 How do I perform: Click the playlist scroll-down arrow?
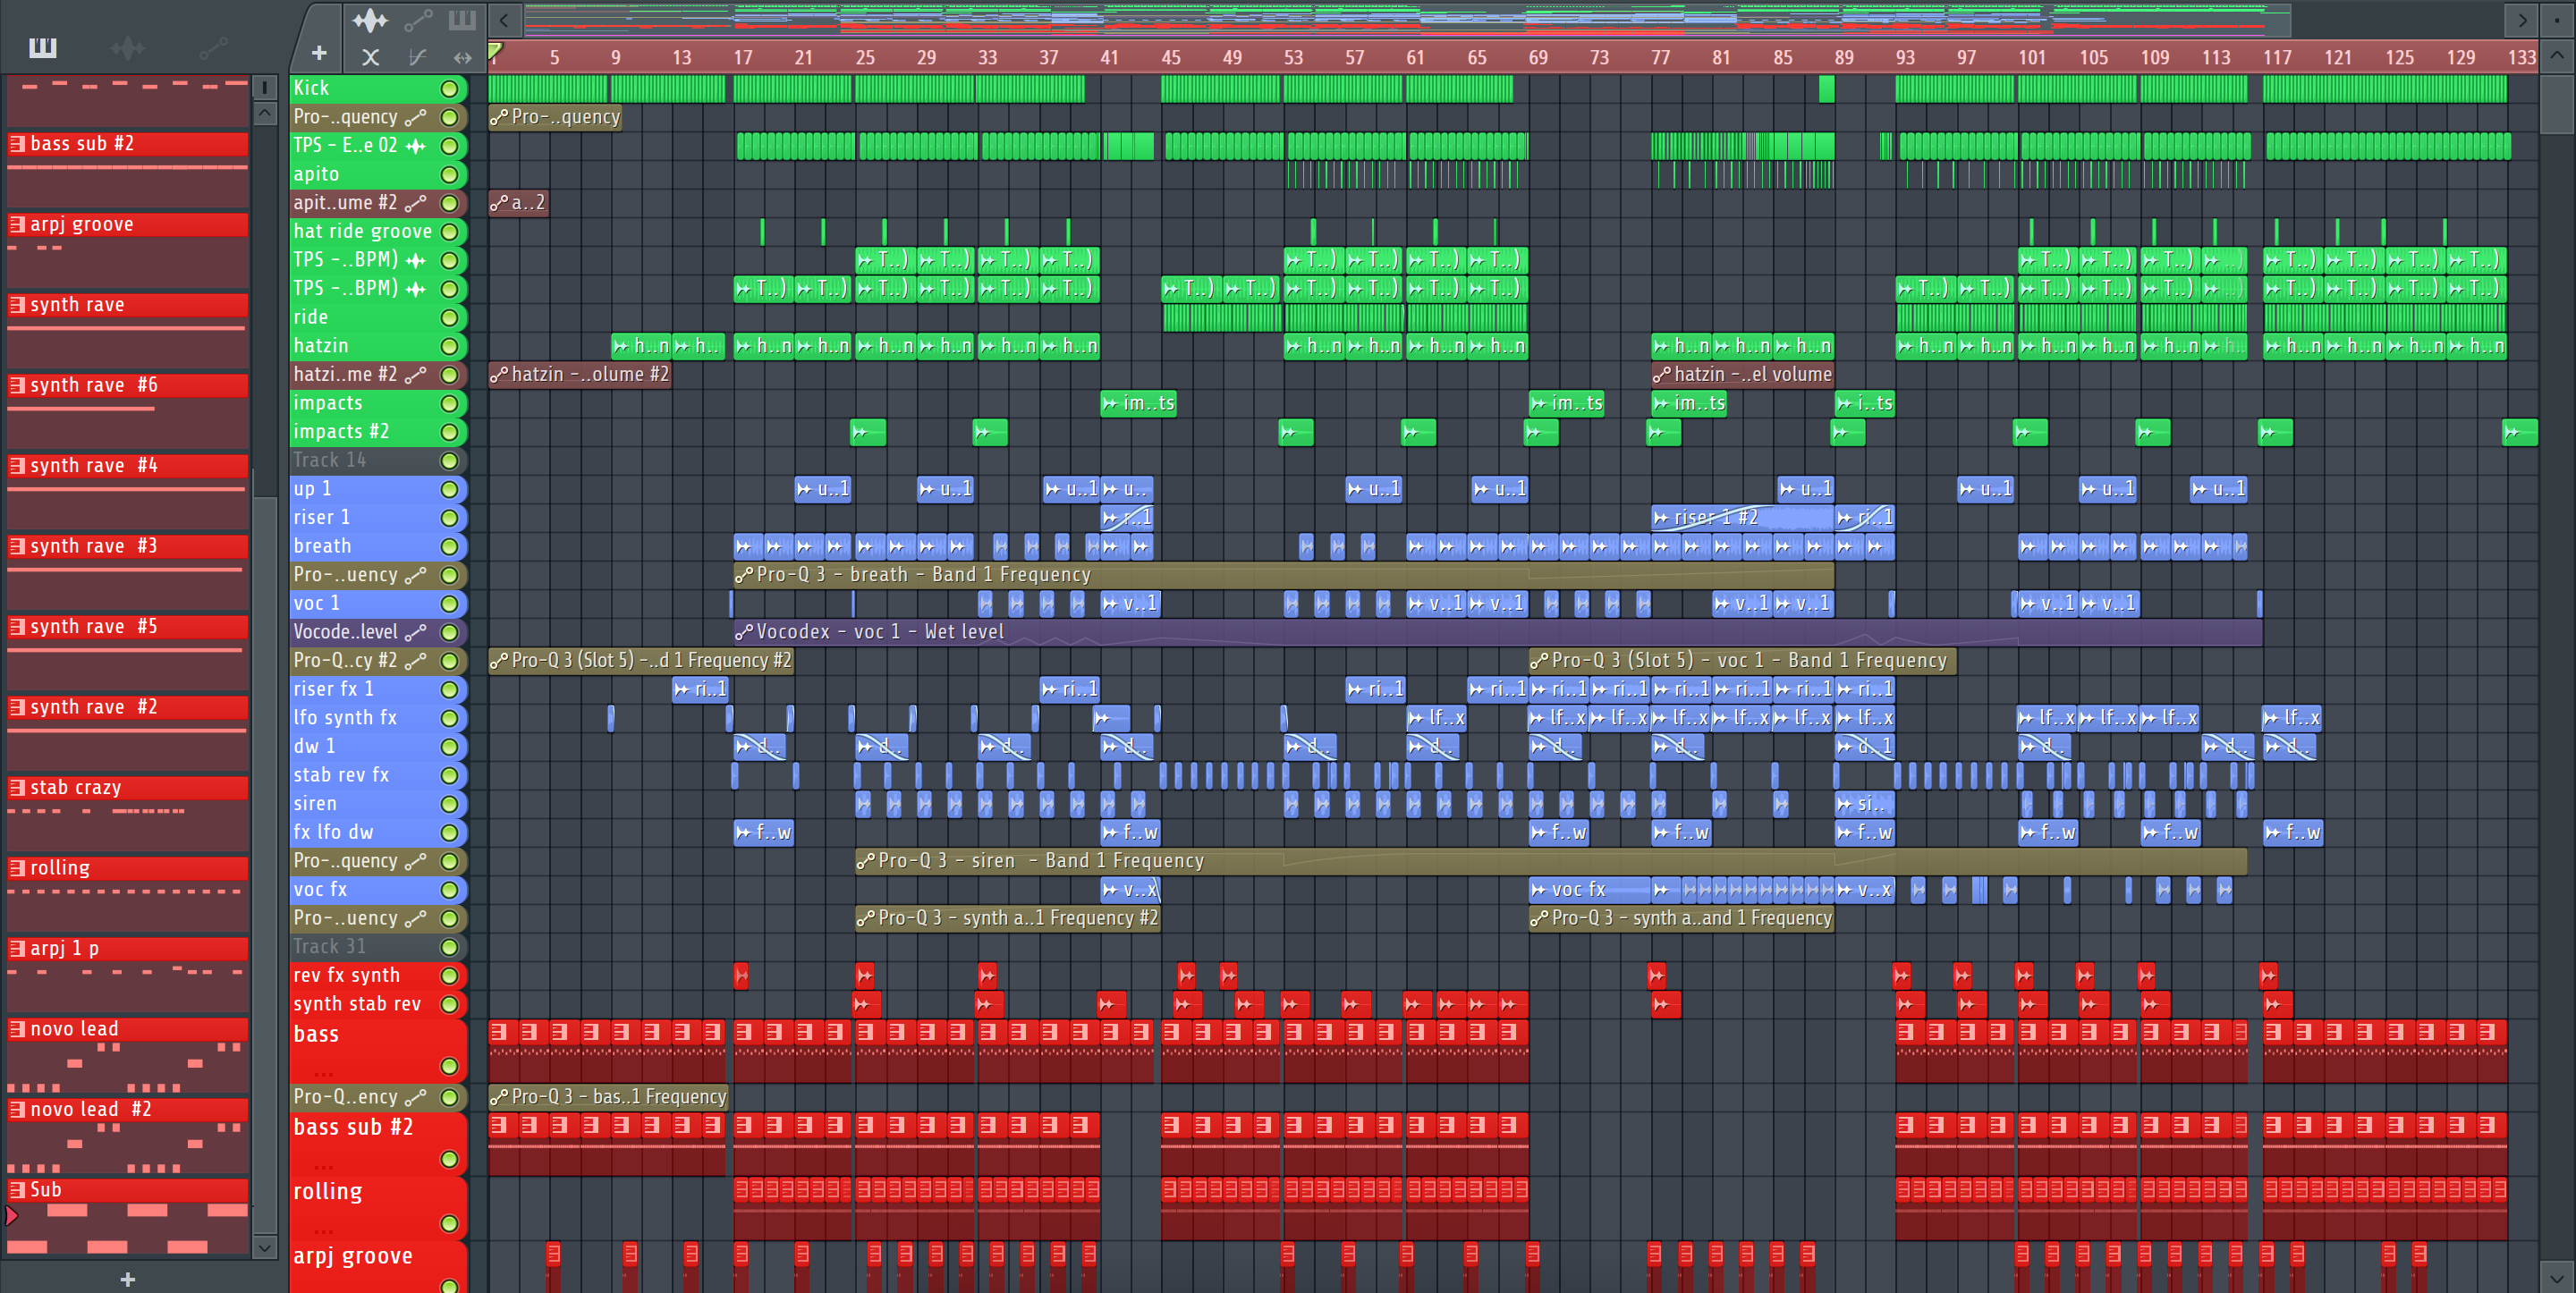point(2557,1277)
